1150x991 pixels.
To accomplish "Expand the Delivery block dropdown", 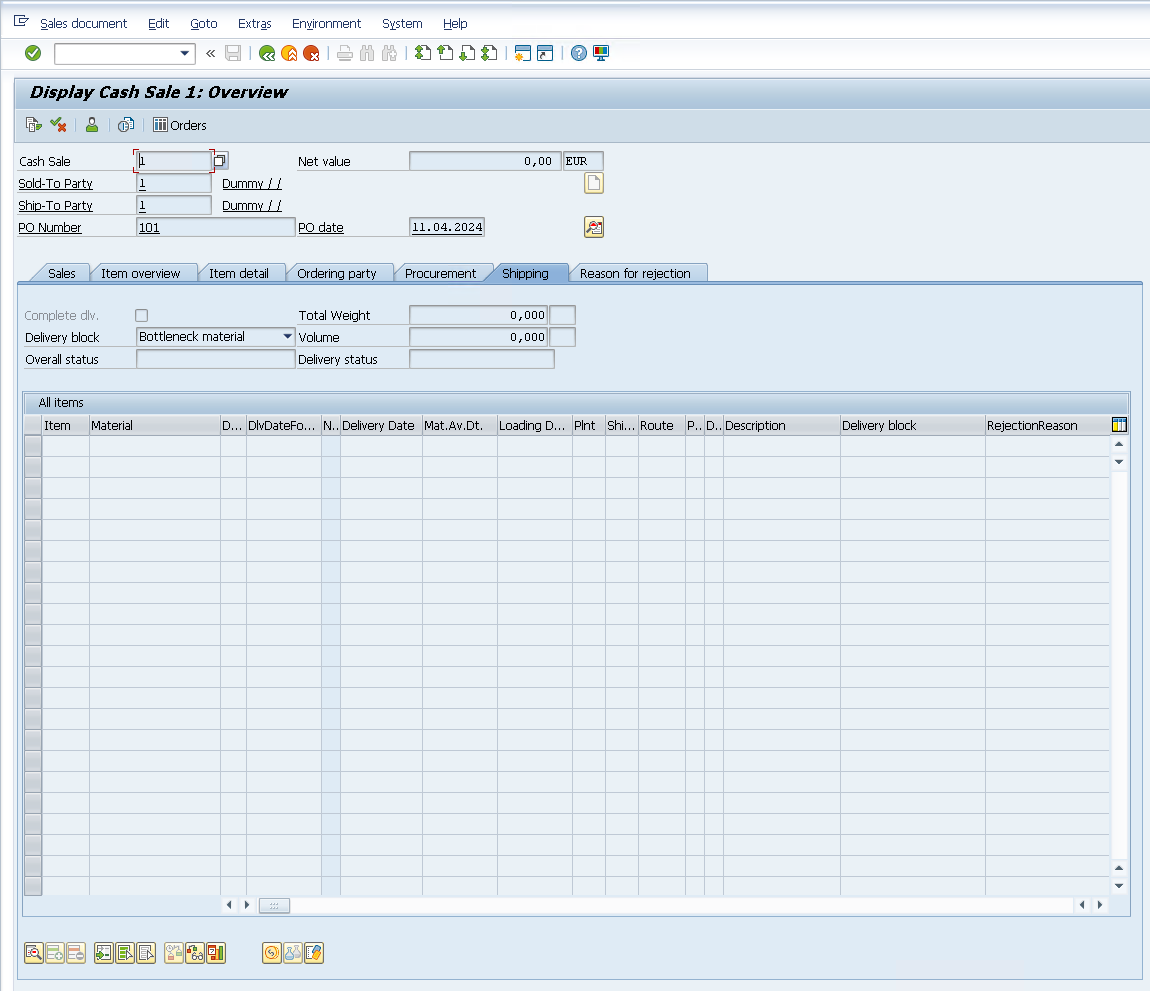I will point(287,337).
